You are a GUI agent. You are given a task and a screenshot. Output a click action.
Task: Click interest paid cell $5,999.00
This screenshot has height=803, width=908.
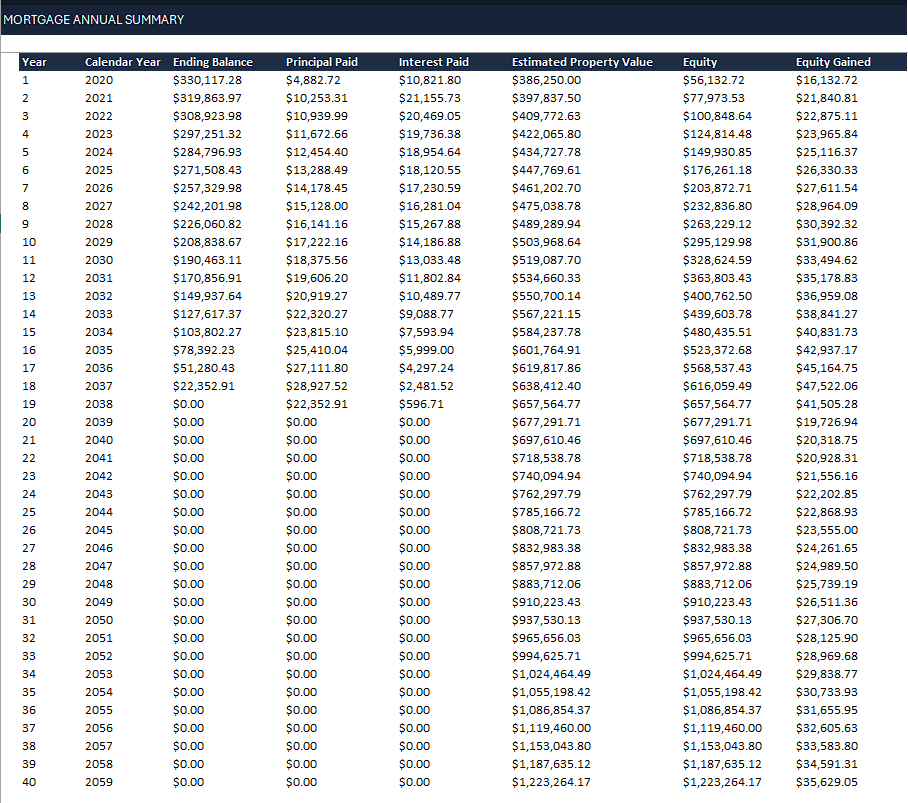tap(426, 350)
